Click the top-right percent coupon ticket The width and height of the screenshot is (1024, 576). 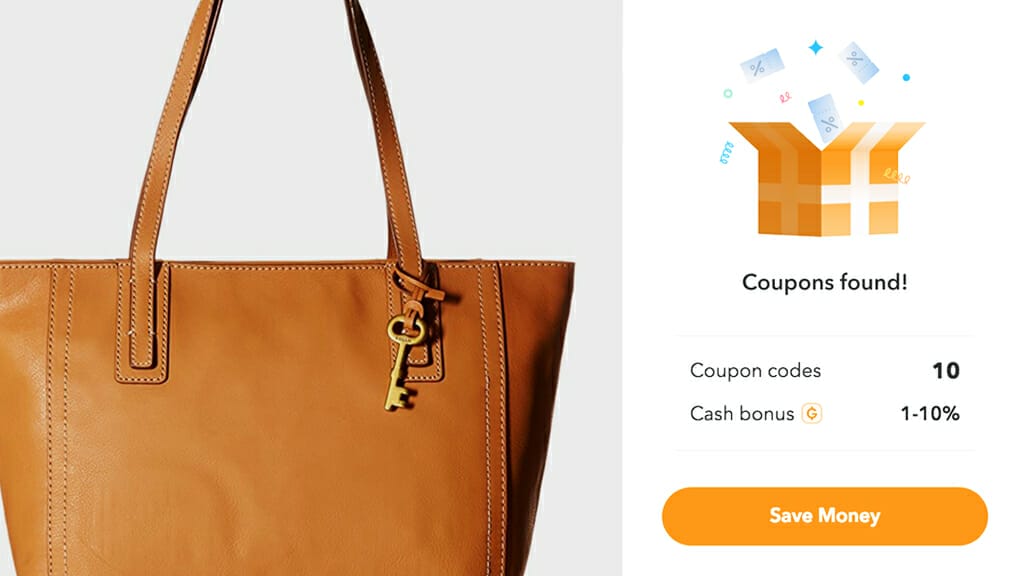coord(858,62)
